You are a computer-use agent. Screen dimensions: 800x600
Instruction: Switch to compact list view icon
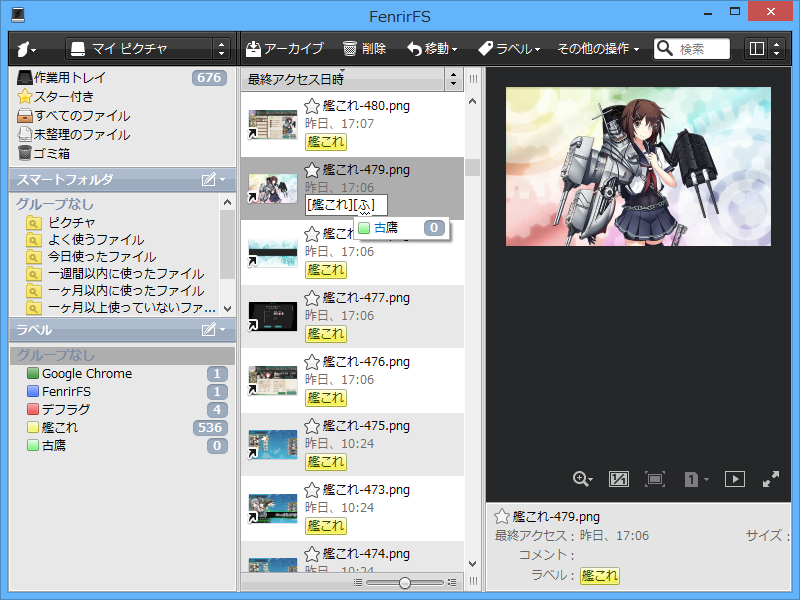[358, 582]
